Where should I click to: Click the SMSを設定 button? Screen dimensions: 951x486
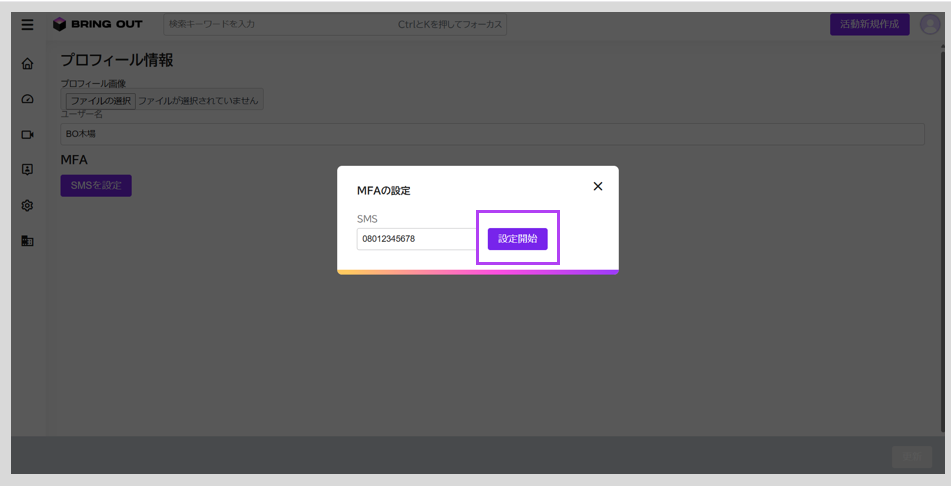(96, 186)
